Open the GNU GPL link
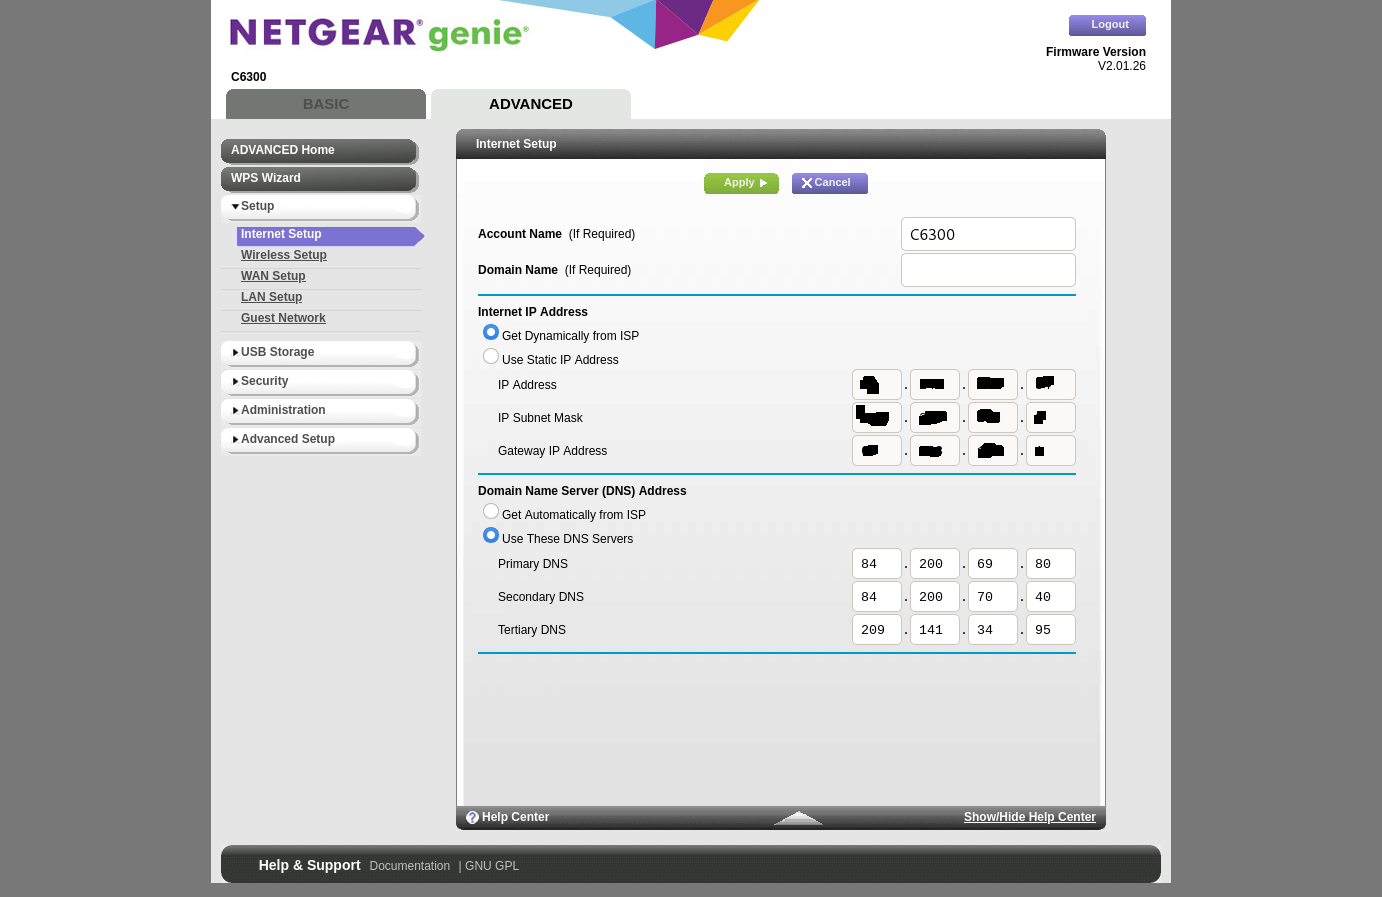The width and height of the screenshot is (1382, 897). click(x=492, y=866)
